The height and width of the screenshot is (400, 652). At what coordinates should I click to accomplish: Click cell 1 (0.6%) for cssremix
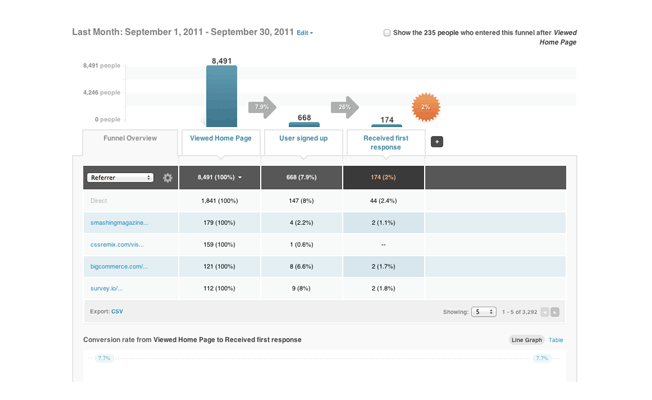pos(301,245)
